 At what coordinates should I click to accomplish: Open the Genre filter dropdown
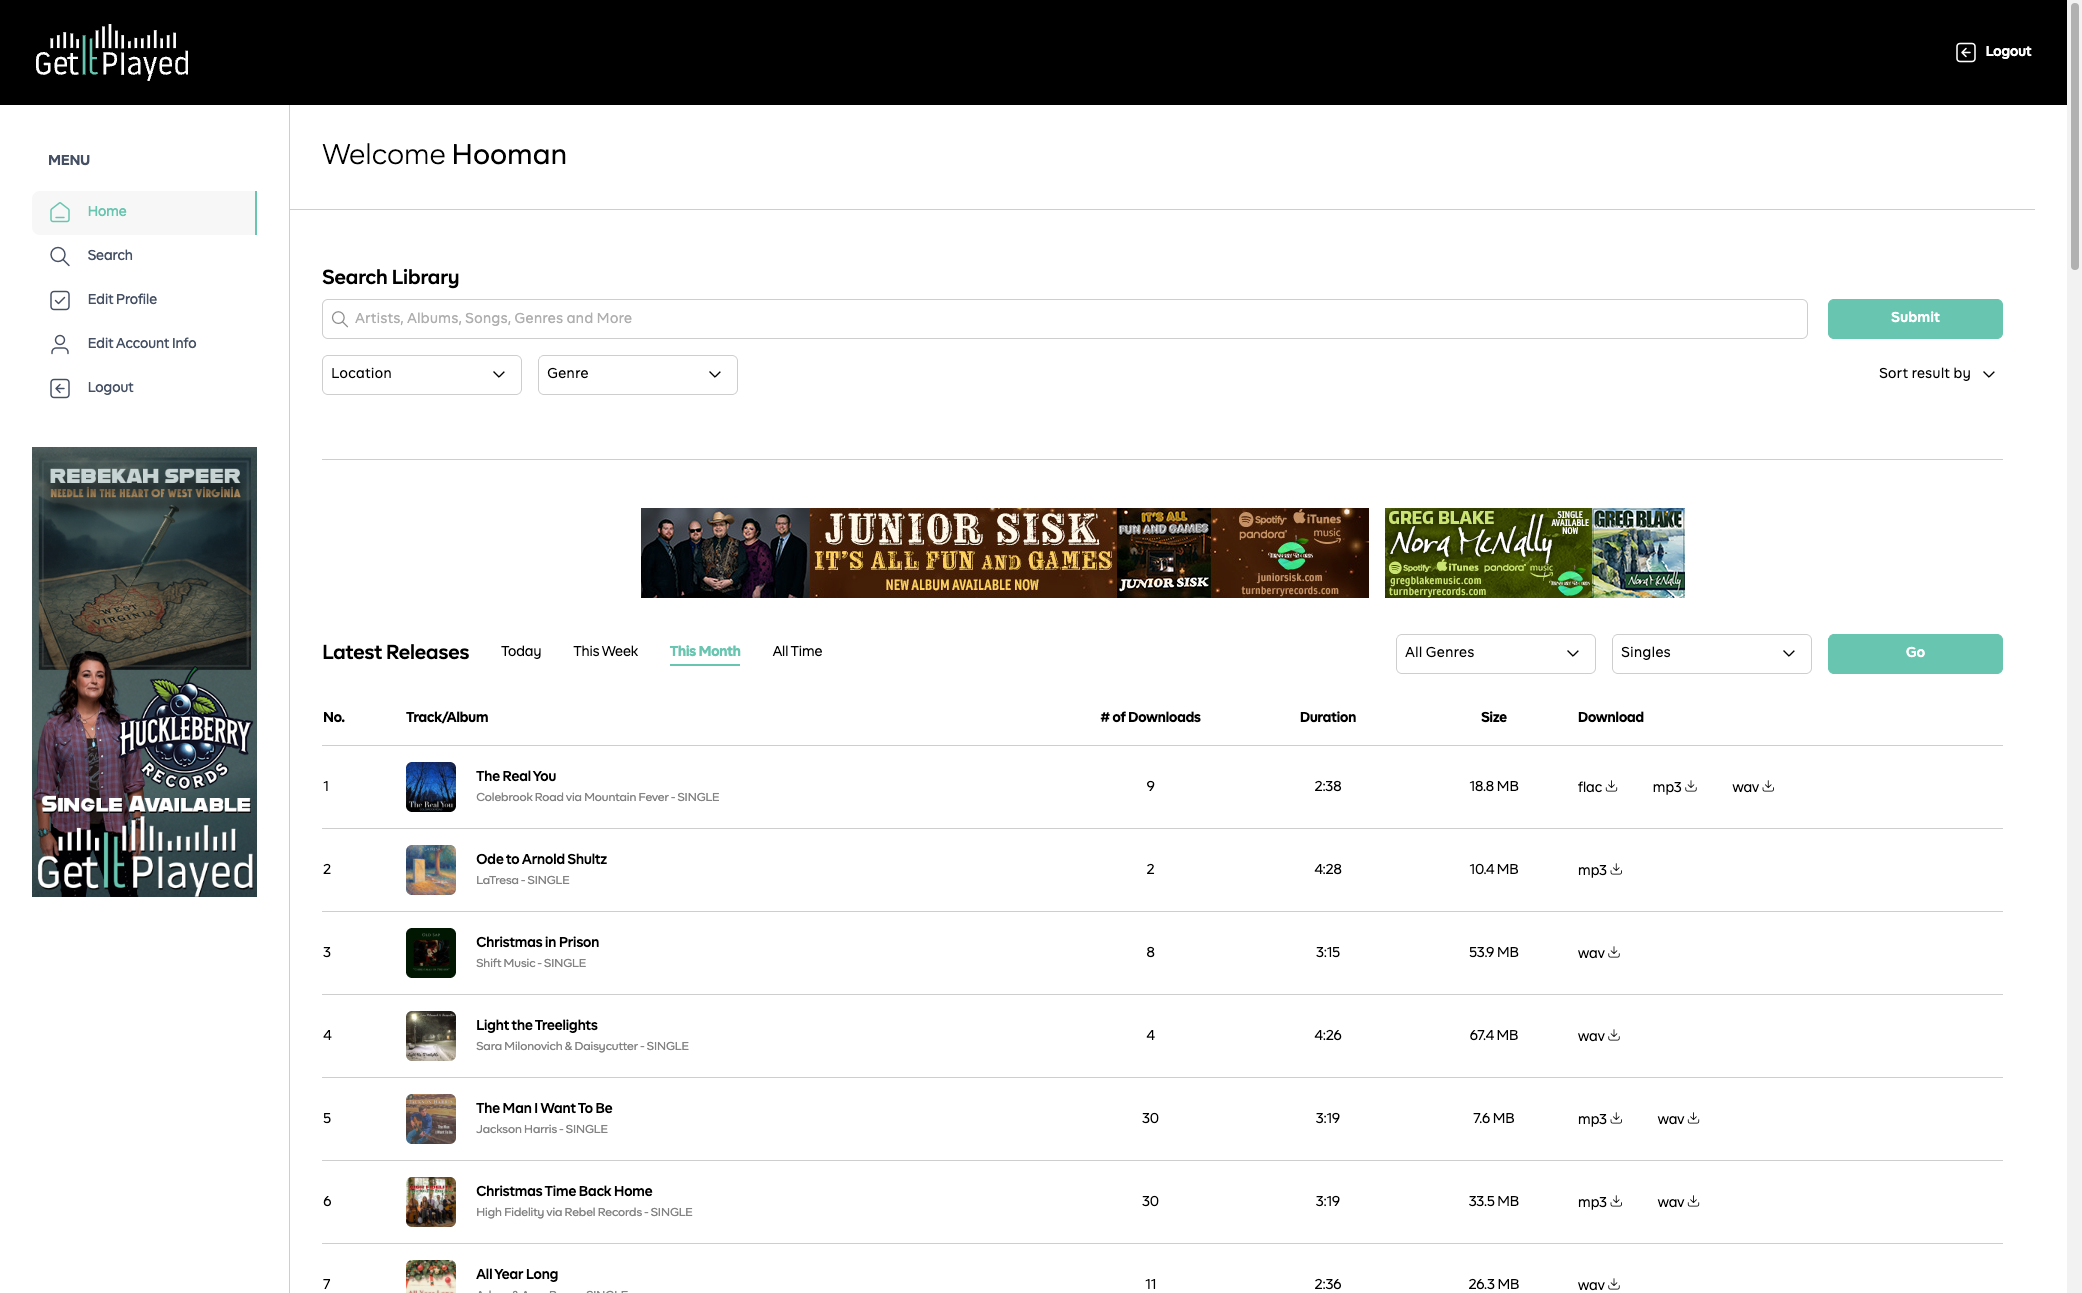(637, 374)
